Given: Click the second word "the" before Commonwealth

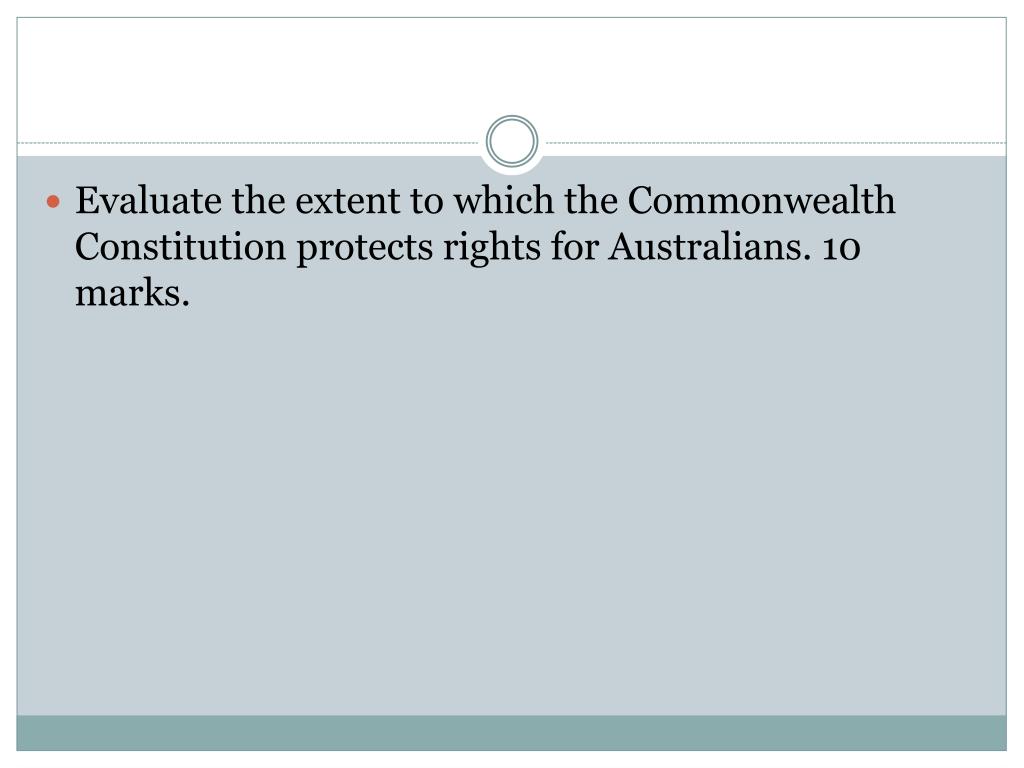Looking at the screenshot, I should click(591, 200).
